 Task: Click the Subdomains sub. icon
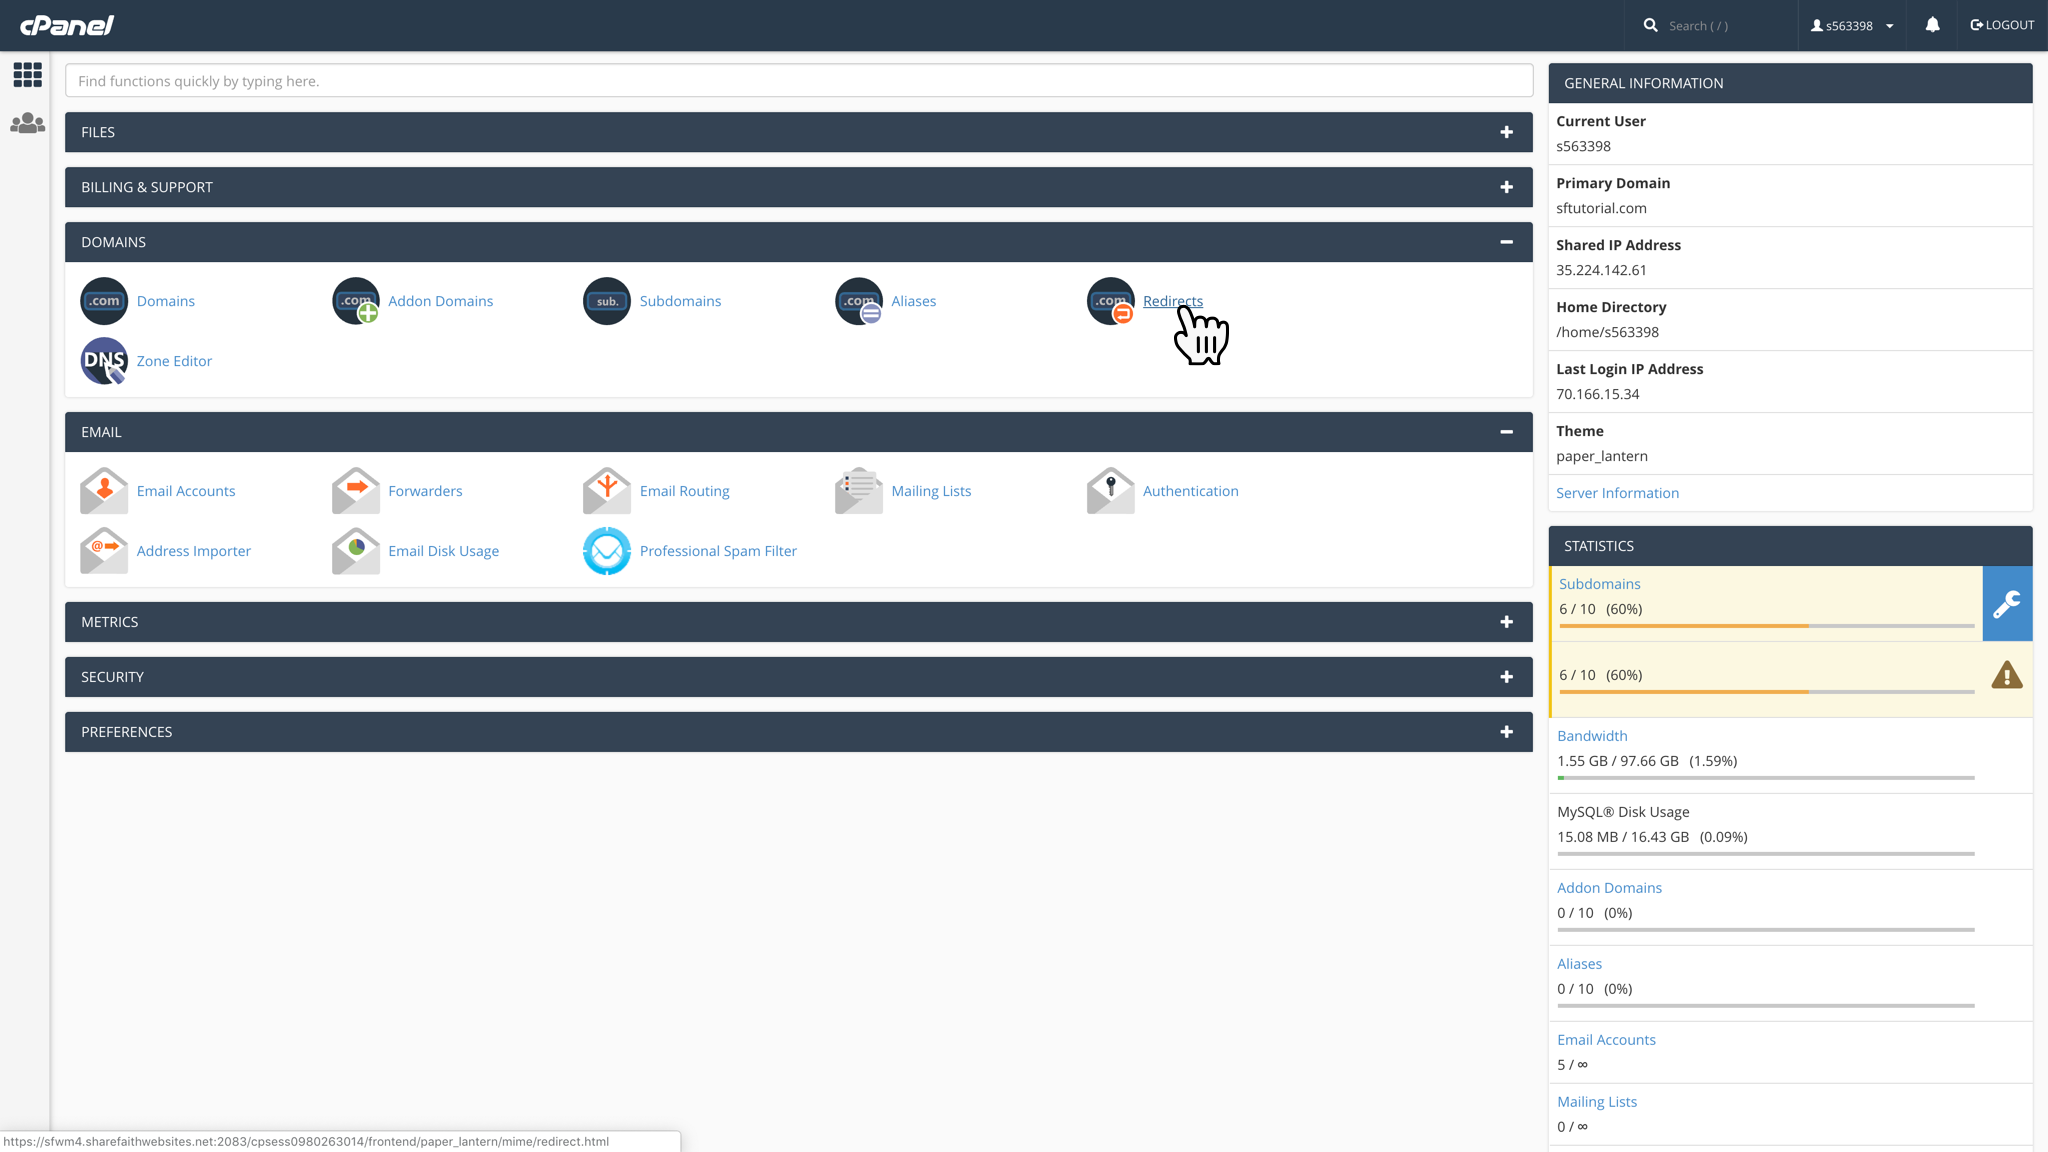tap(607, 301)
